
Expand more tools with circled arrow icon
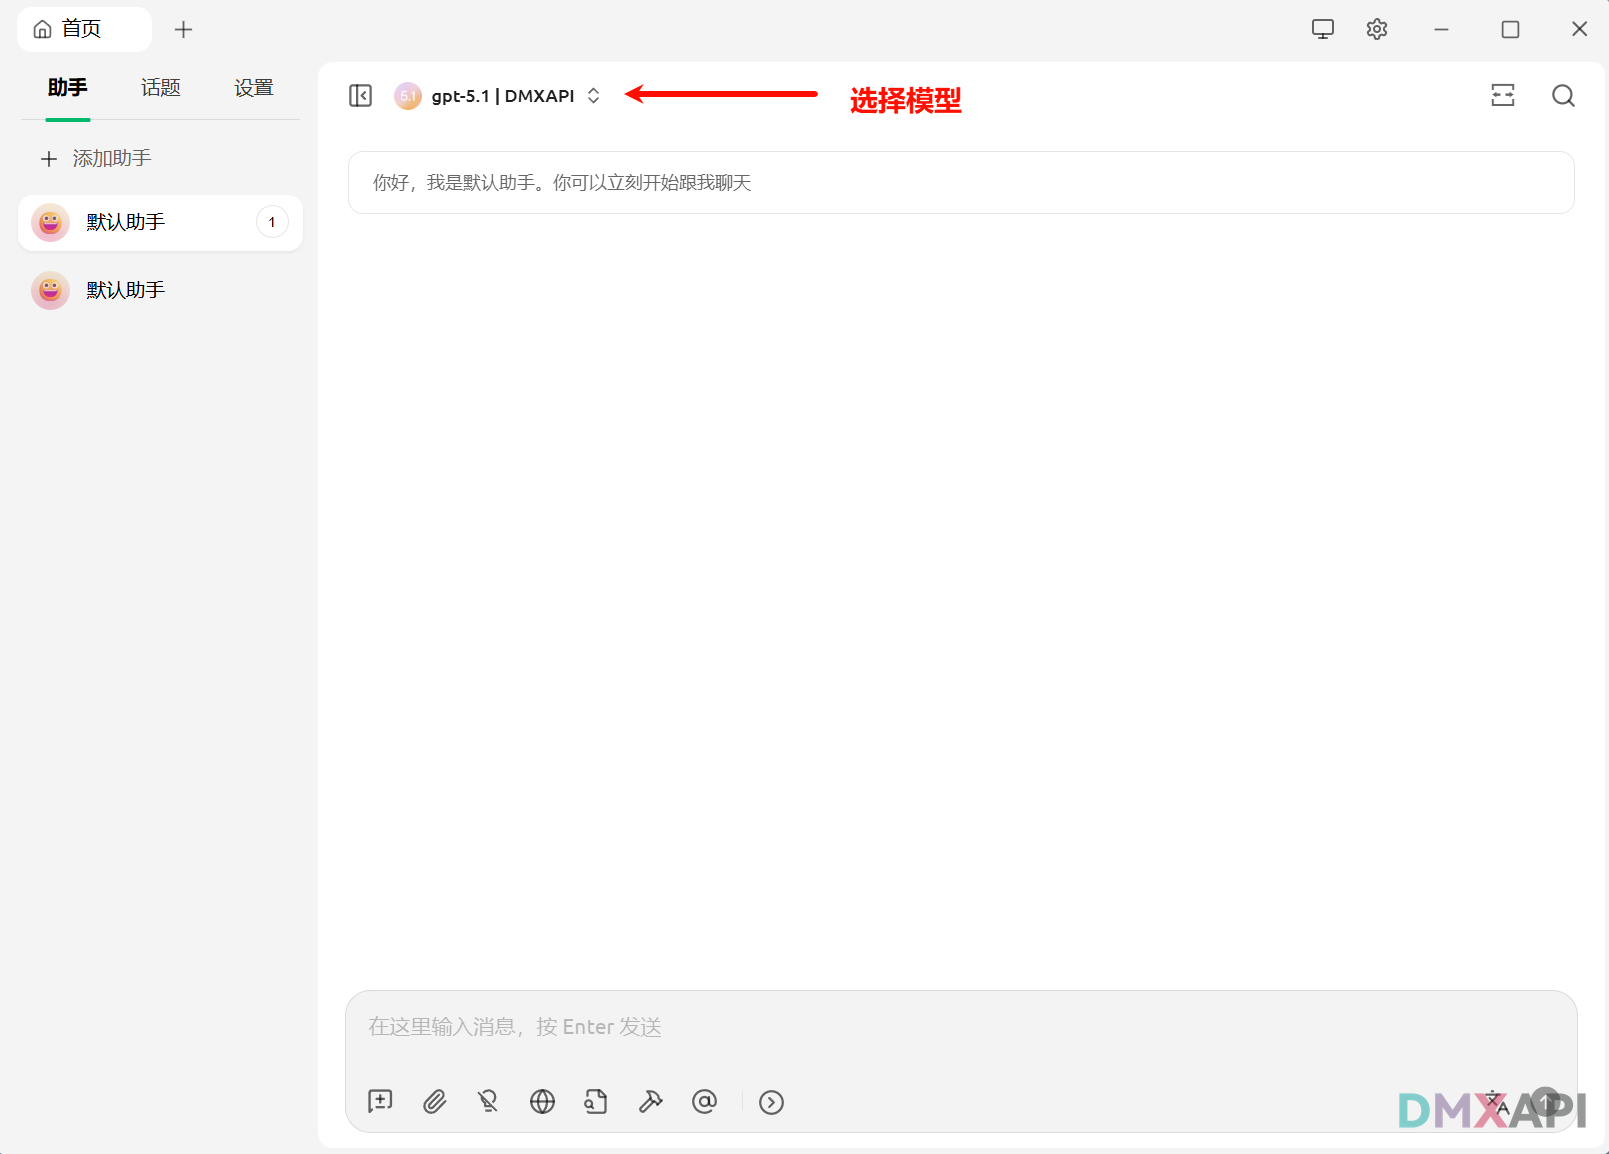(x=771, y=1102)
